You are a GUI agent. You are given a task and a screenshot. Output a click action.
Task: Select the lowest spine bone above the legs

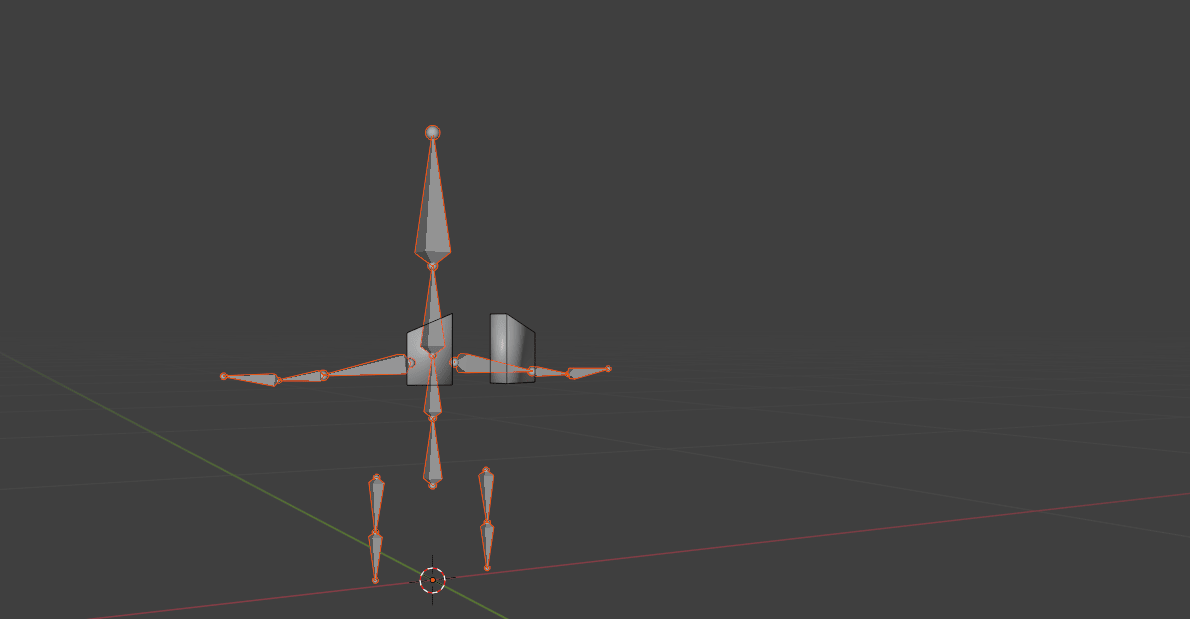point(432,455)
